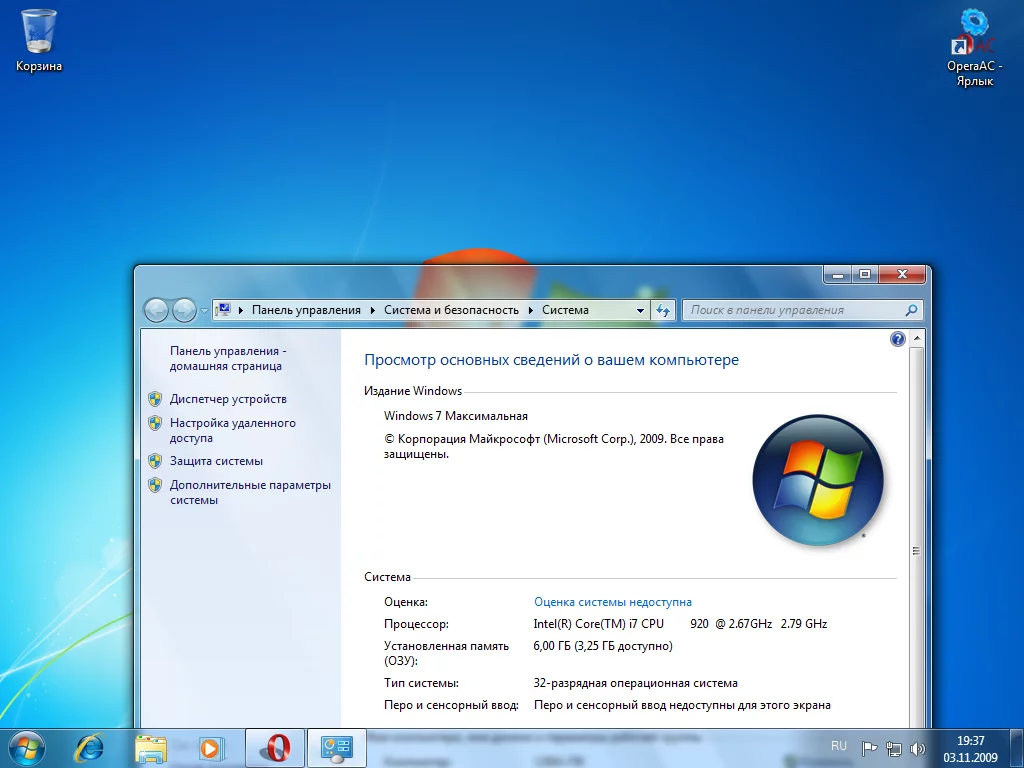Open Настройка удаленного доступа link
1024x768 pixels.
tap(232, 430)
